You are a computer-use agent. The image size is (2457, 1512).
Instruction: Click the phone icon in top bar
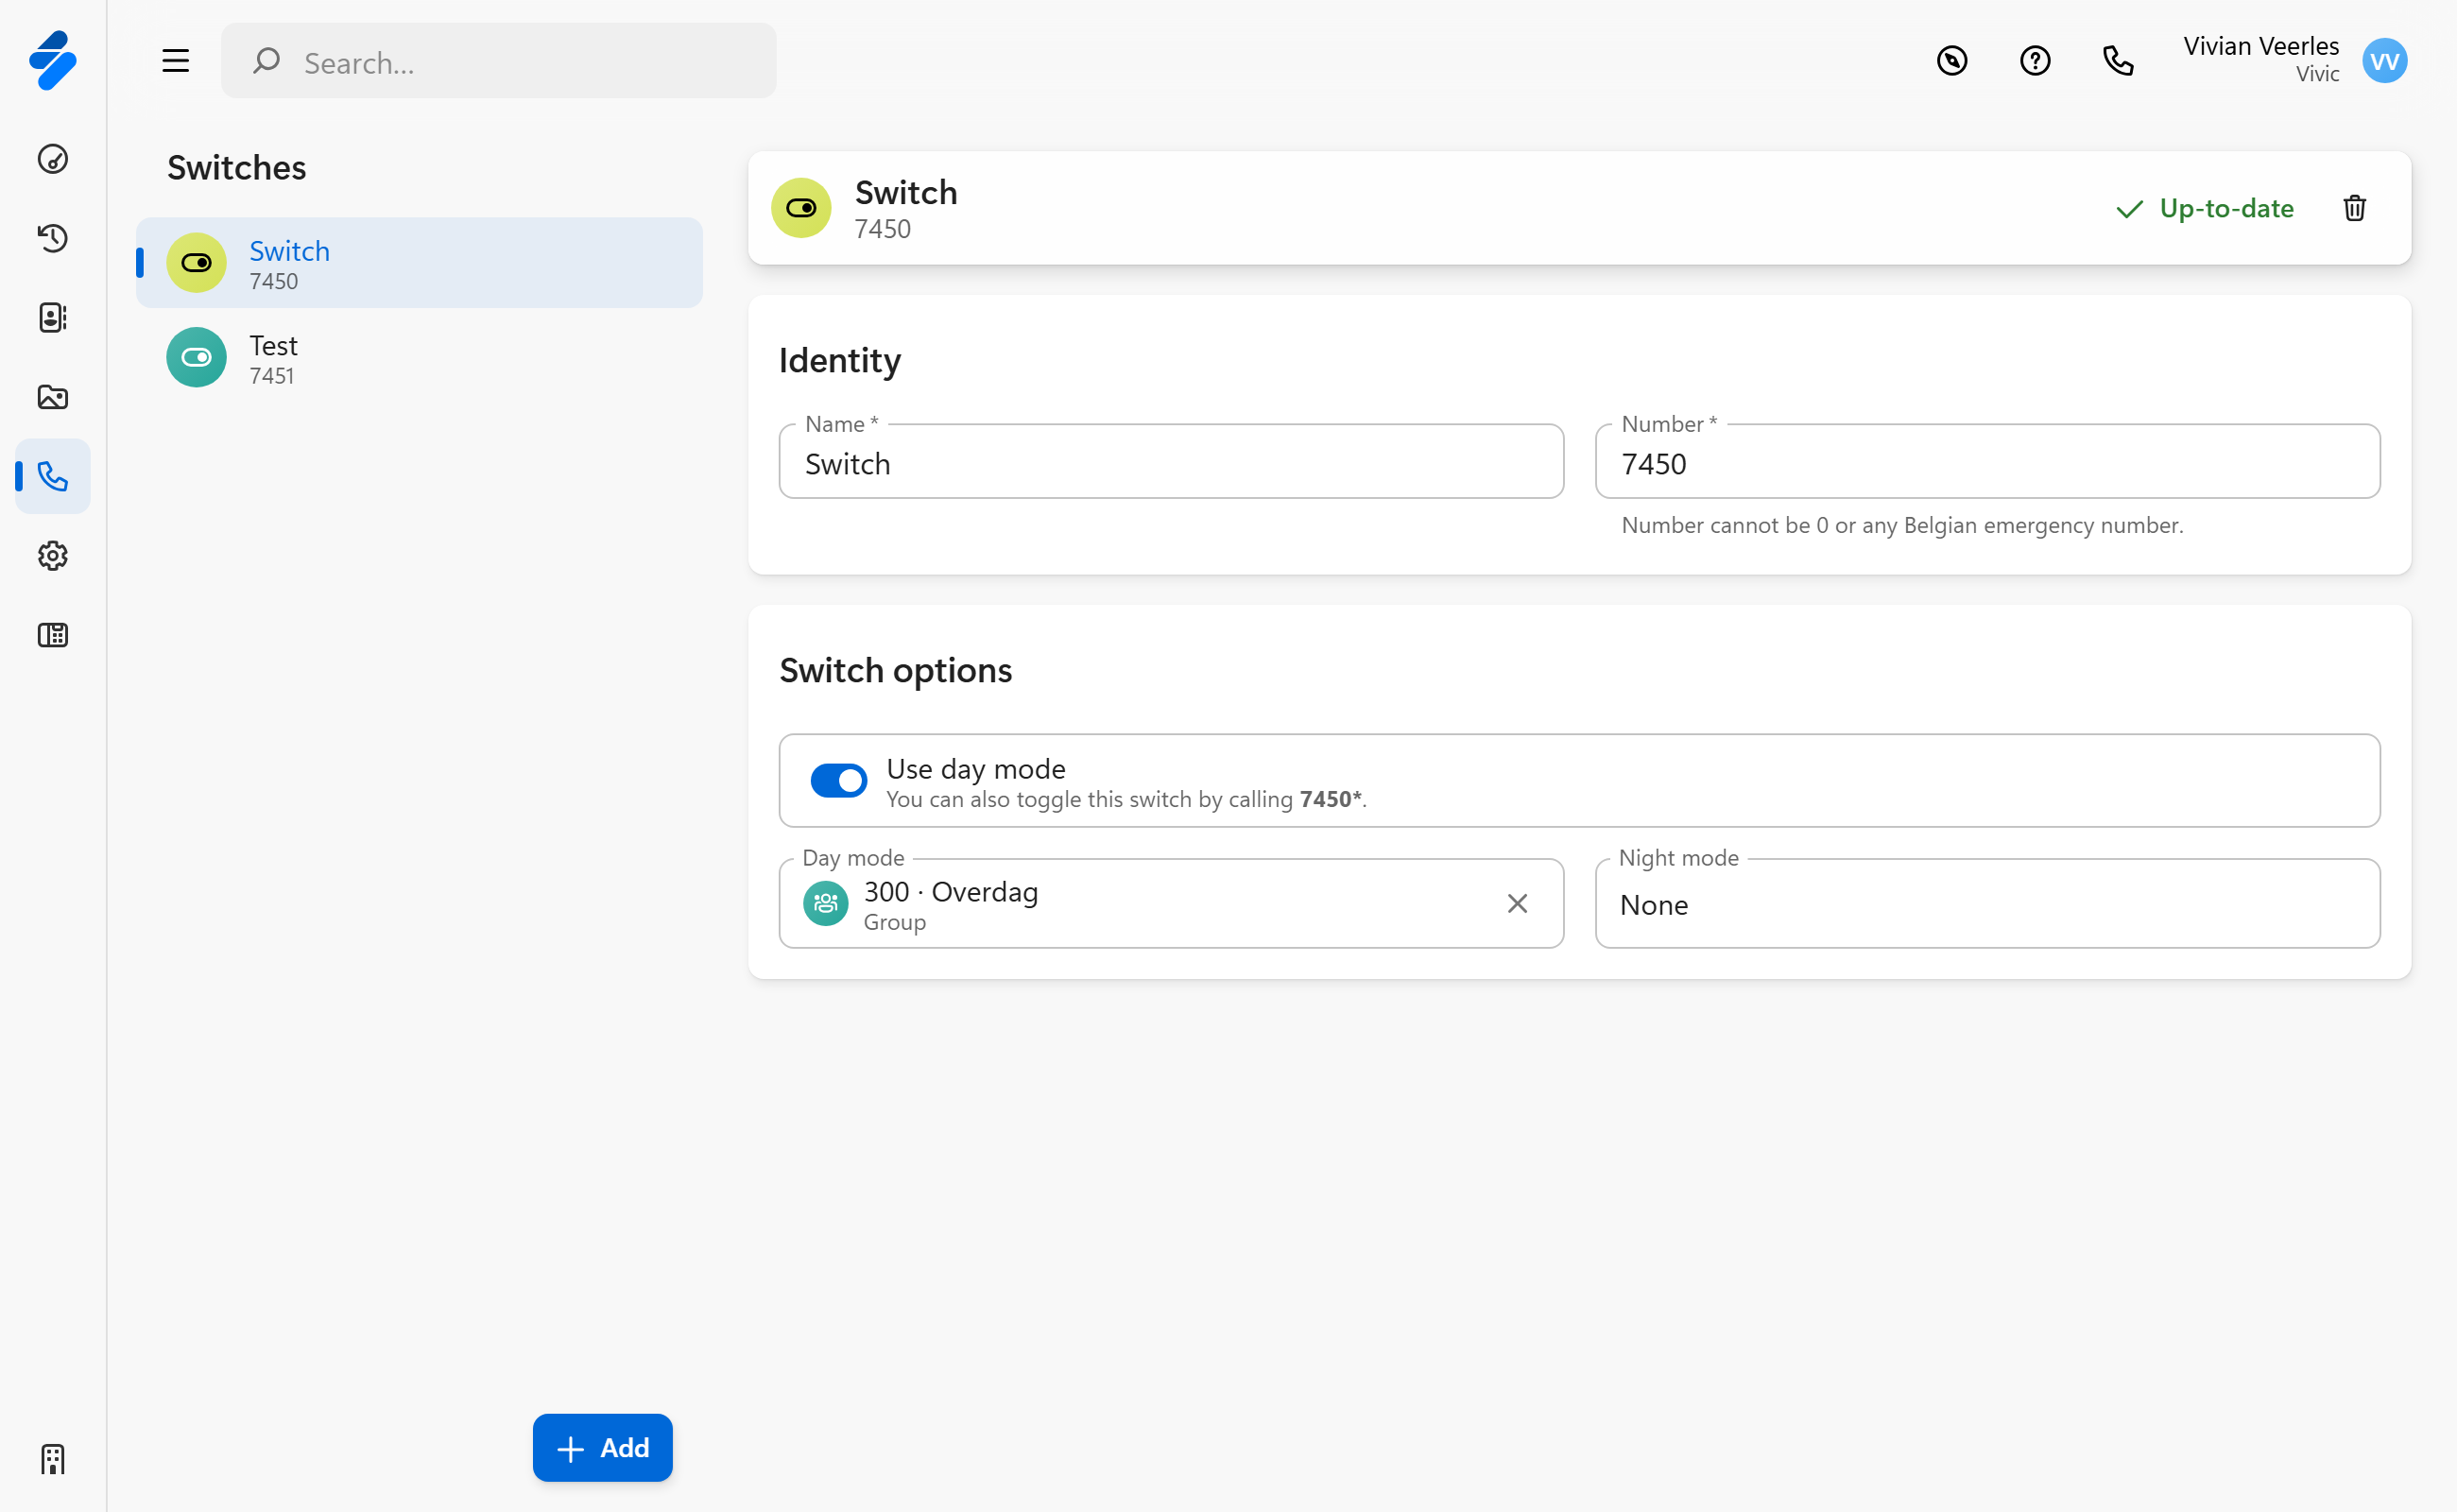2118,61
